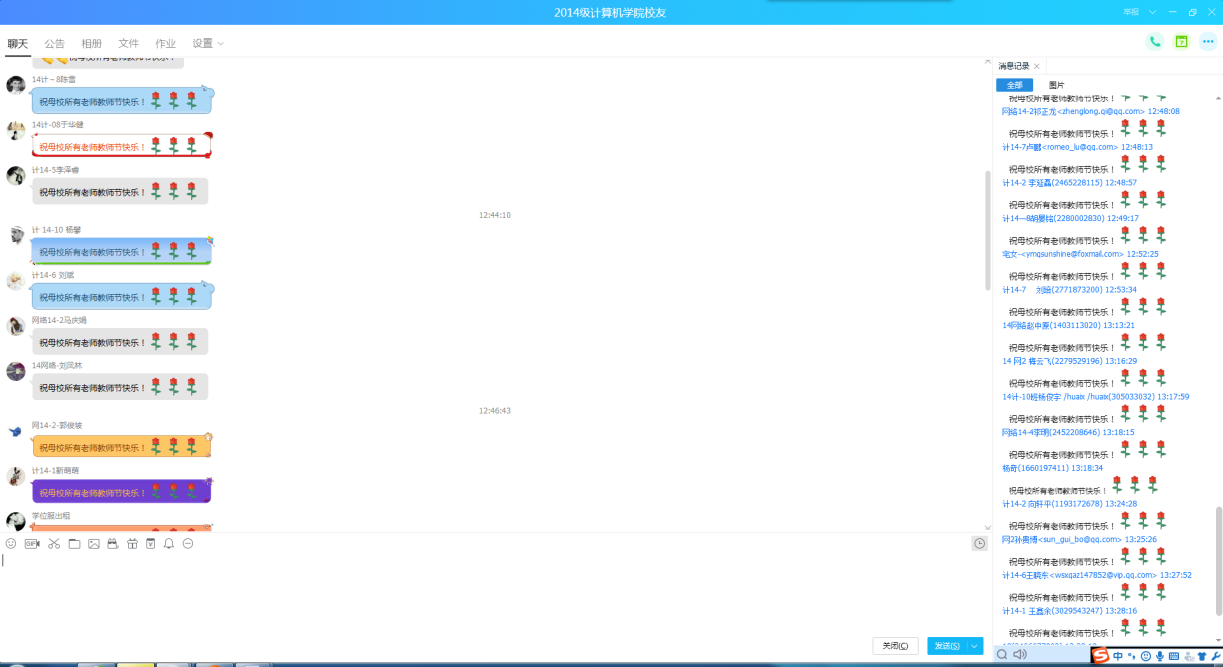Select the 图片 filter in message records
1223x667 pixels.
coord(1056,85)
